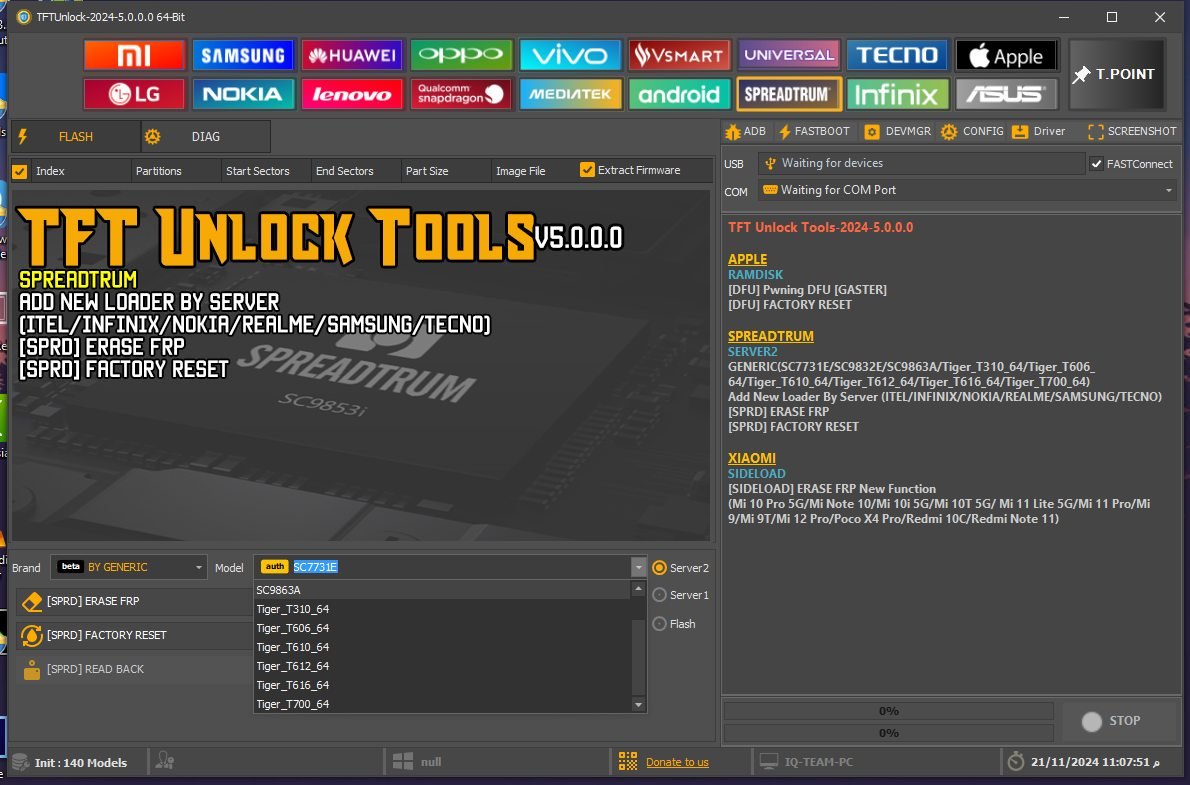Image resolution: width=1190 pixels, height=785 pixels.
Task: Open the Huawei brand section
Action: (x=352, y=55)
